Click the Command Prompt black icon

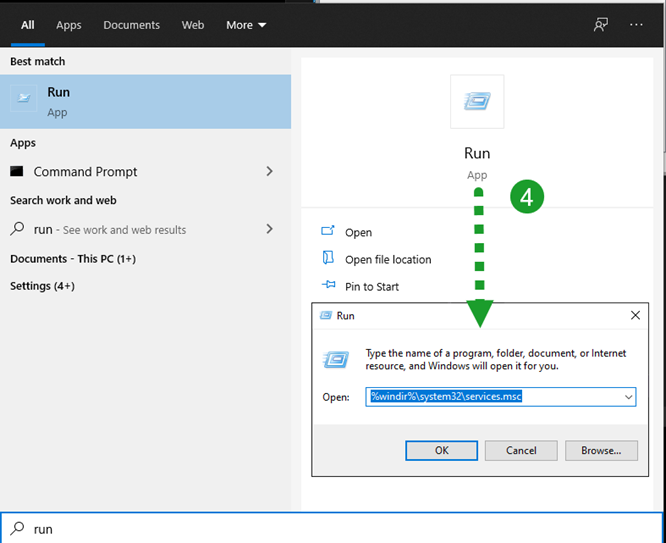point(17,171)
